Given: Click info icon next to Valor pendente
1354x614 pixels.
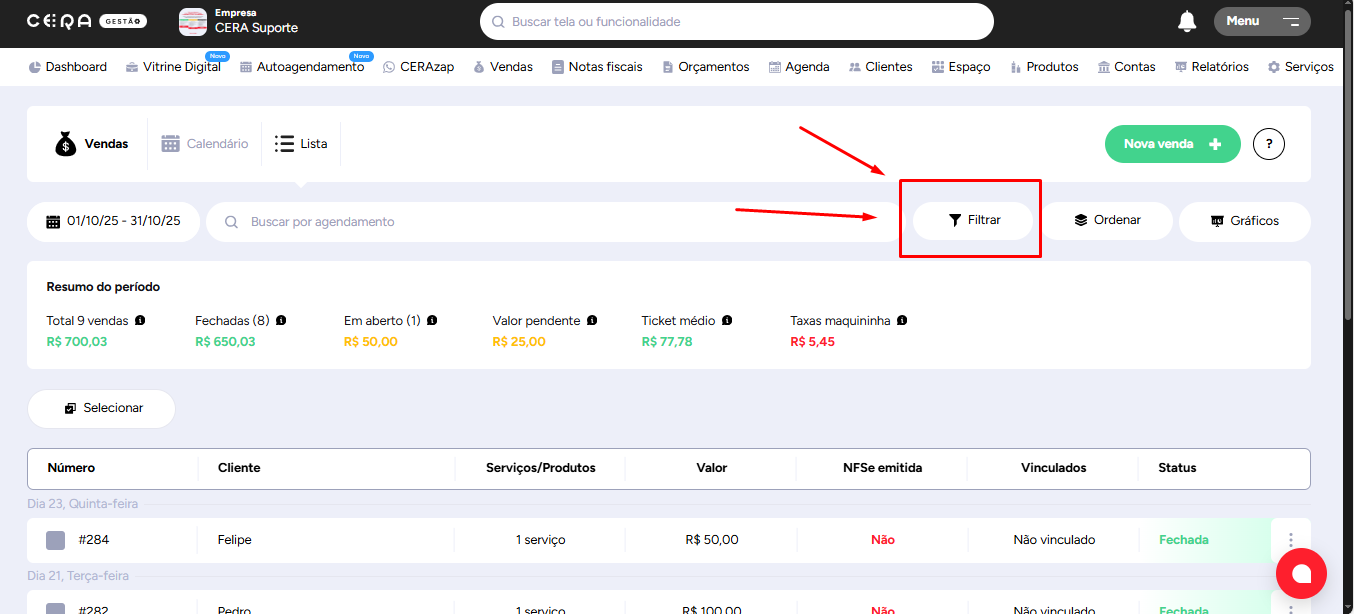Looking at the screenshot, I should coord(592,321).
